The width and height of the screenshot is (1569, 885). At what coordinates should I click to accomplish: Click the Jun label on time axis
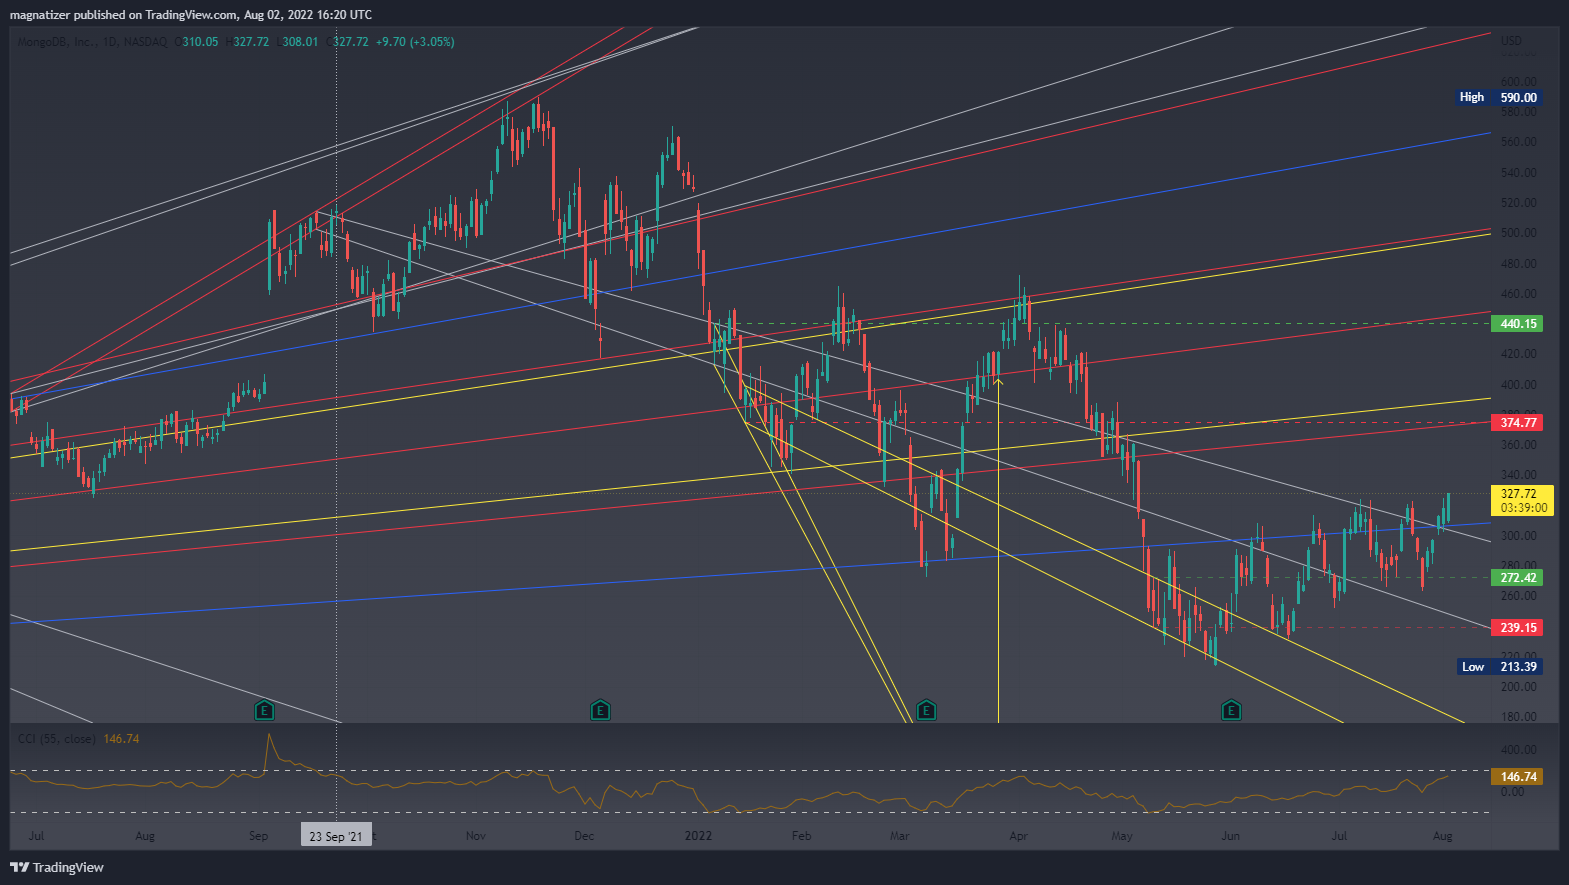point(1230,836)
